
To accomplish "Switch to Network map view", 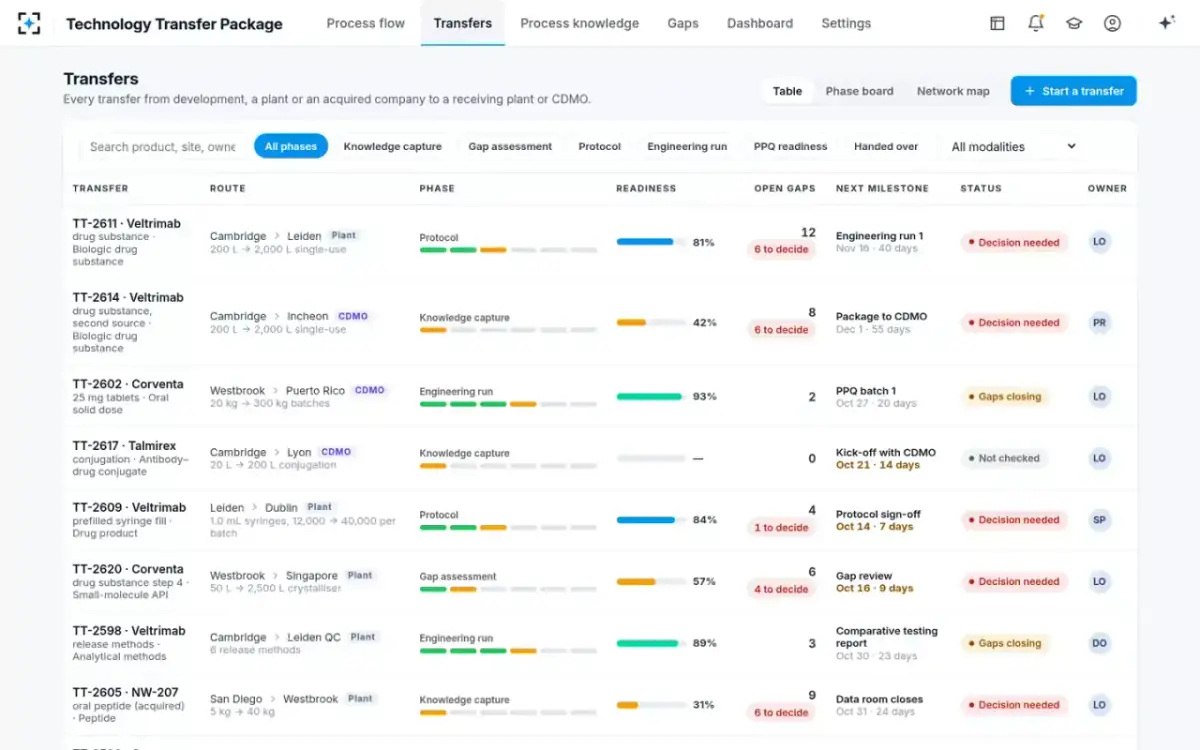I will 953,91.
